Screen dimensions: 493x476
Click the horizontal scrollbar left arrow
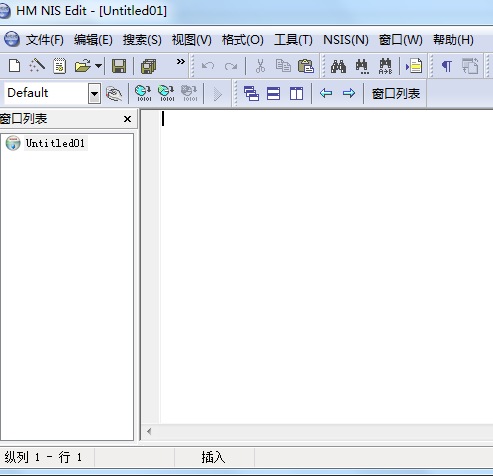click(x=149, y=432)
